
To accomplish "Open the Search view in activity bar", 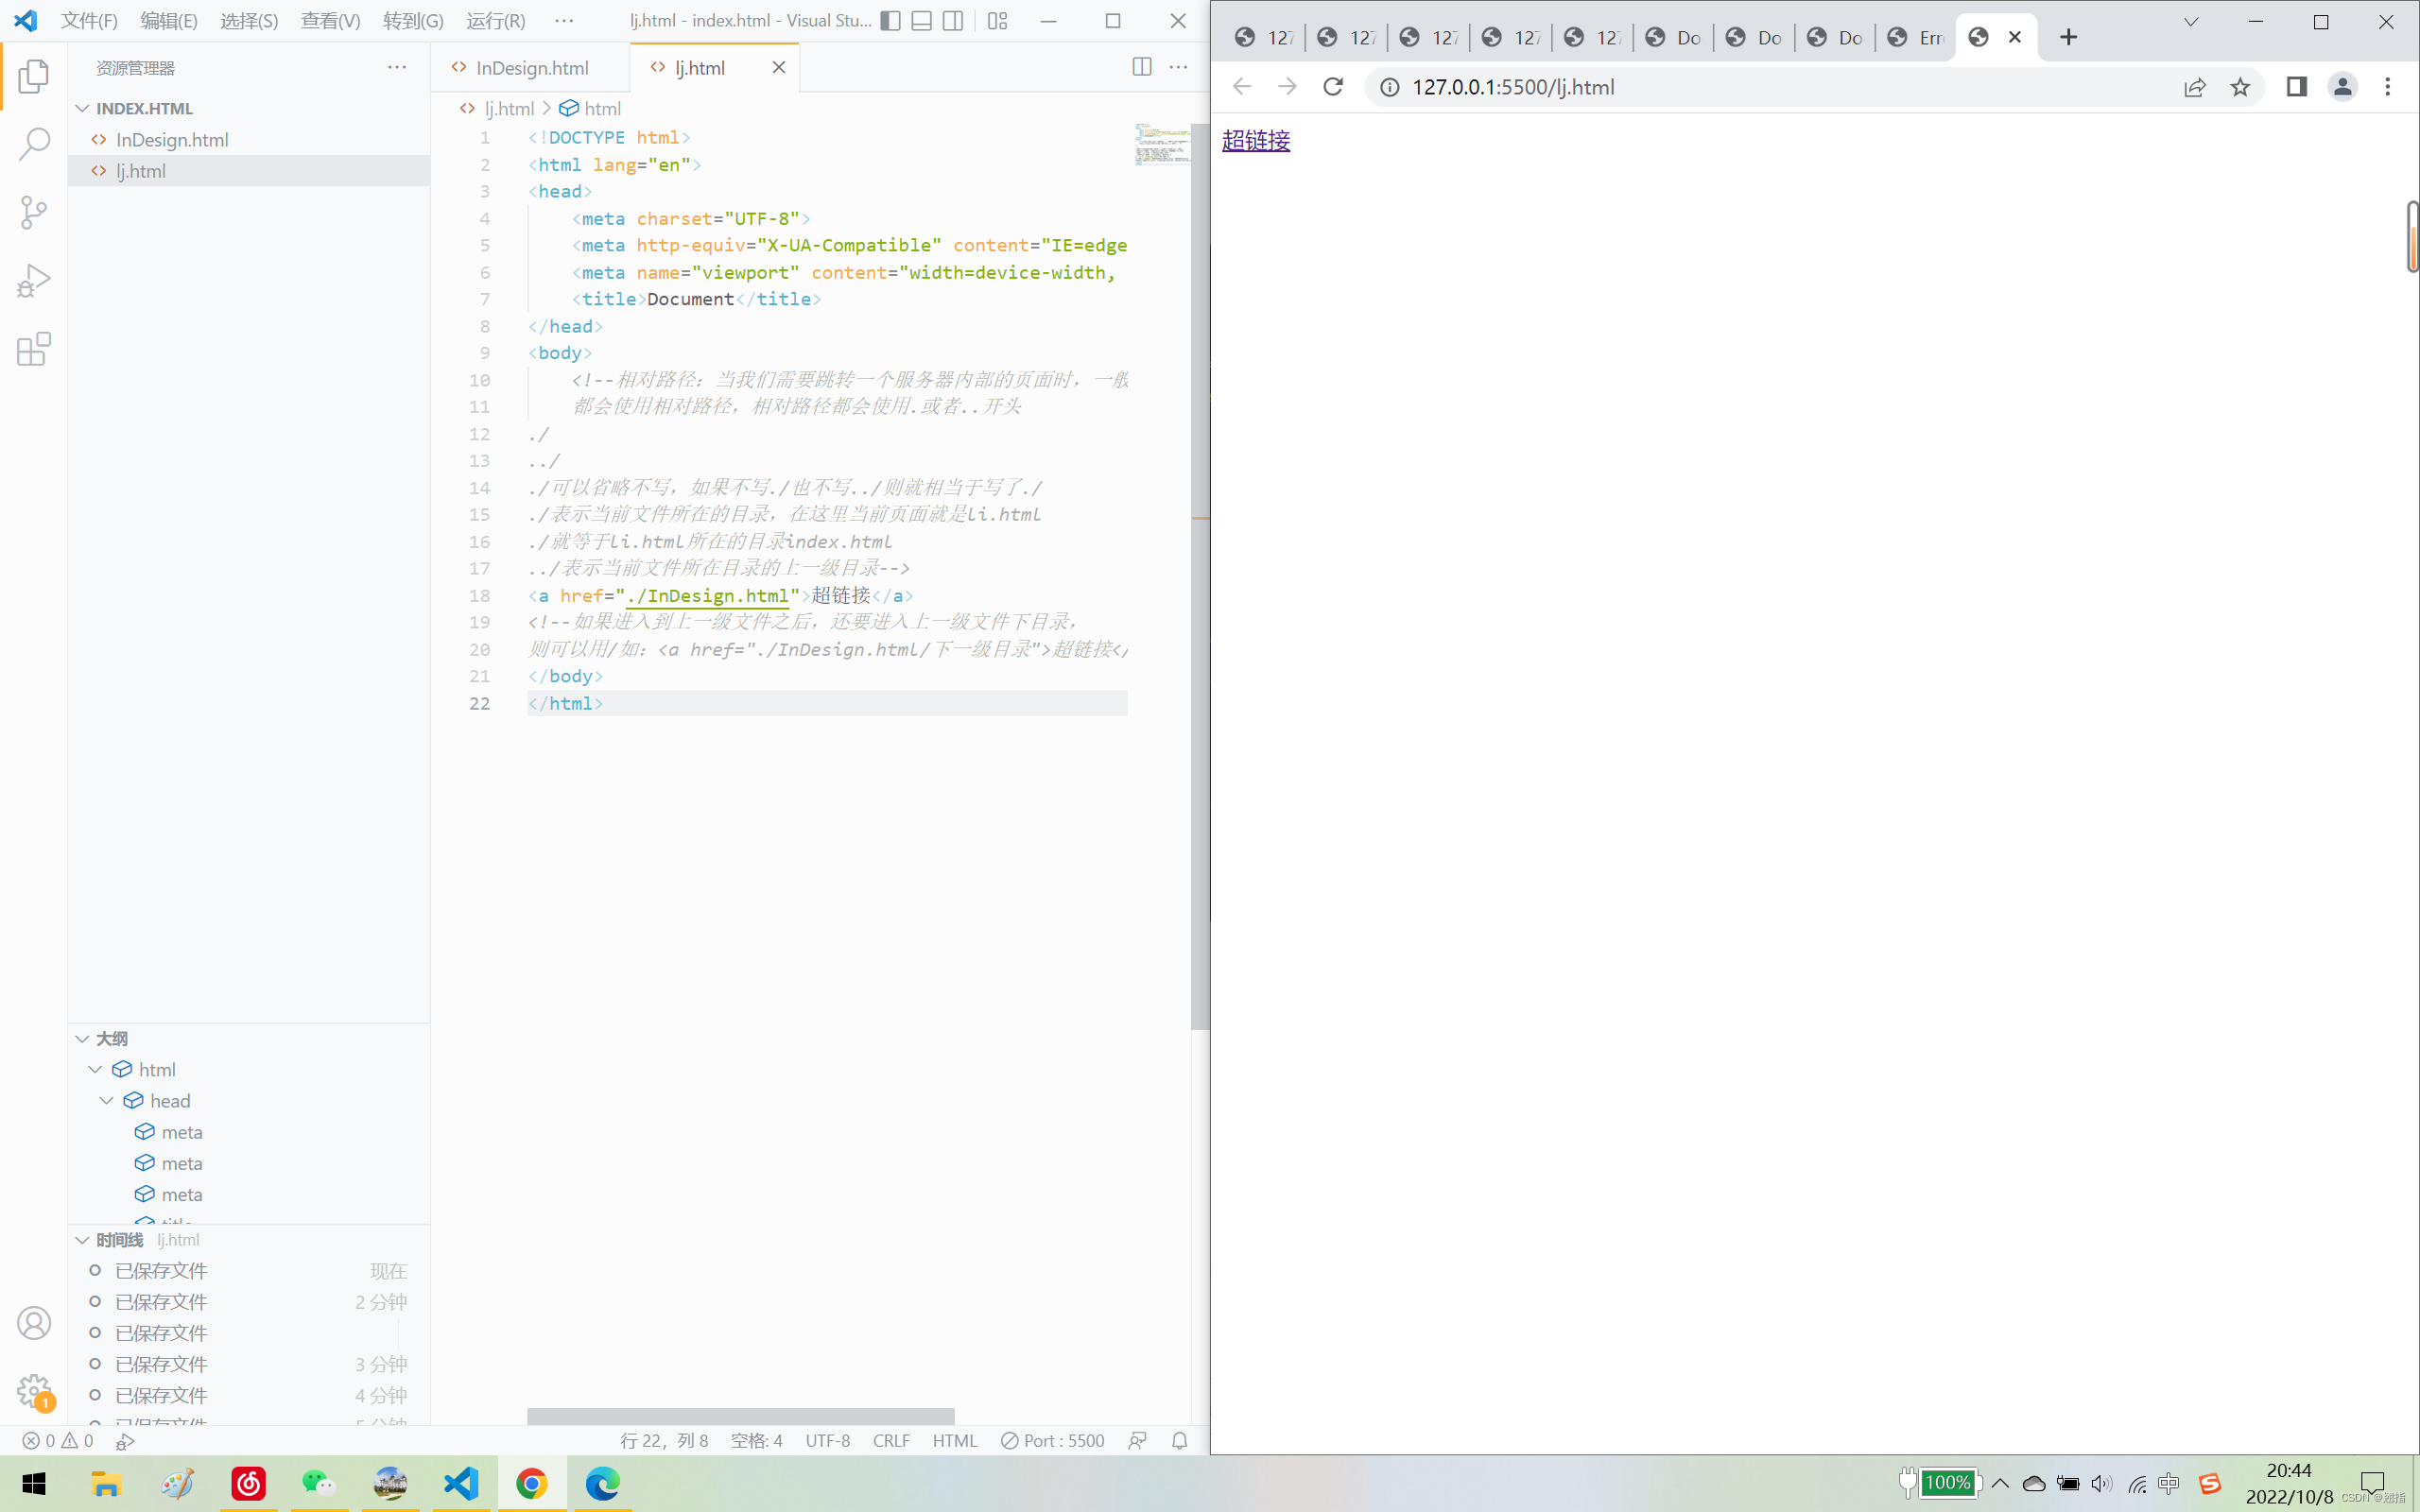I will pyautogui.click(x=34, y=144).
